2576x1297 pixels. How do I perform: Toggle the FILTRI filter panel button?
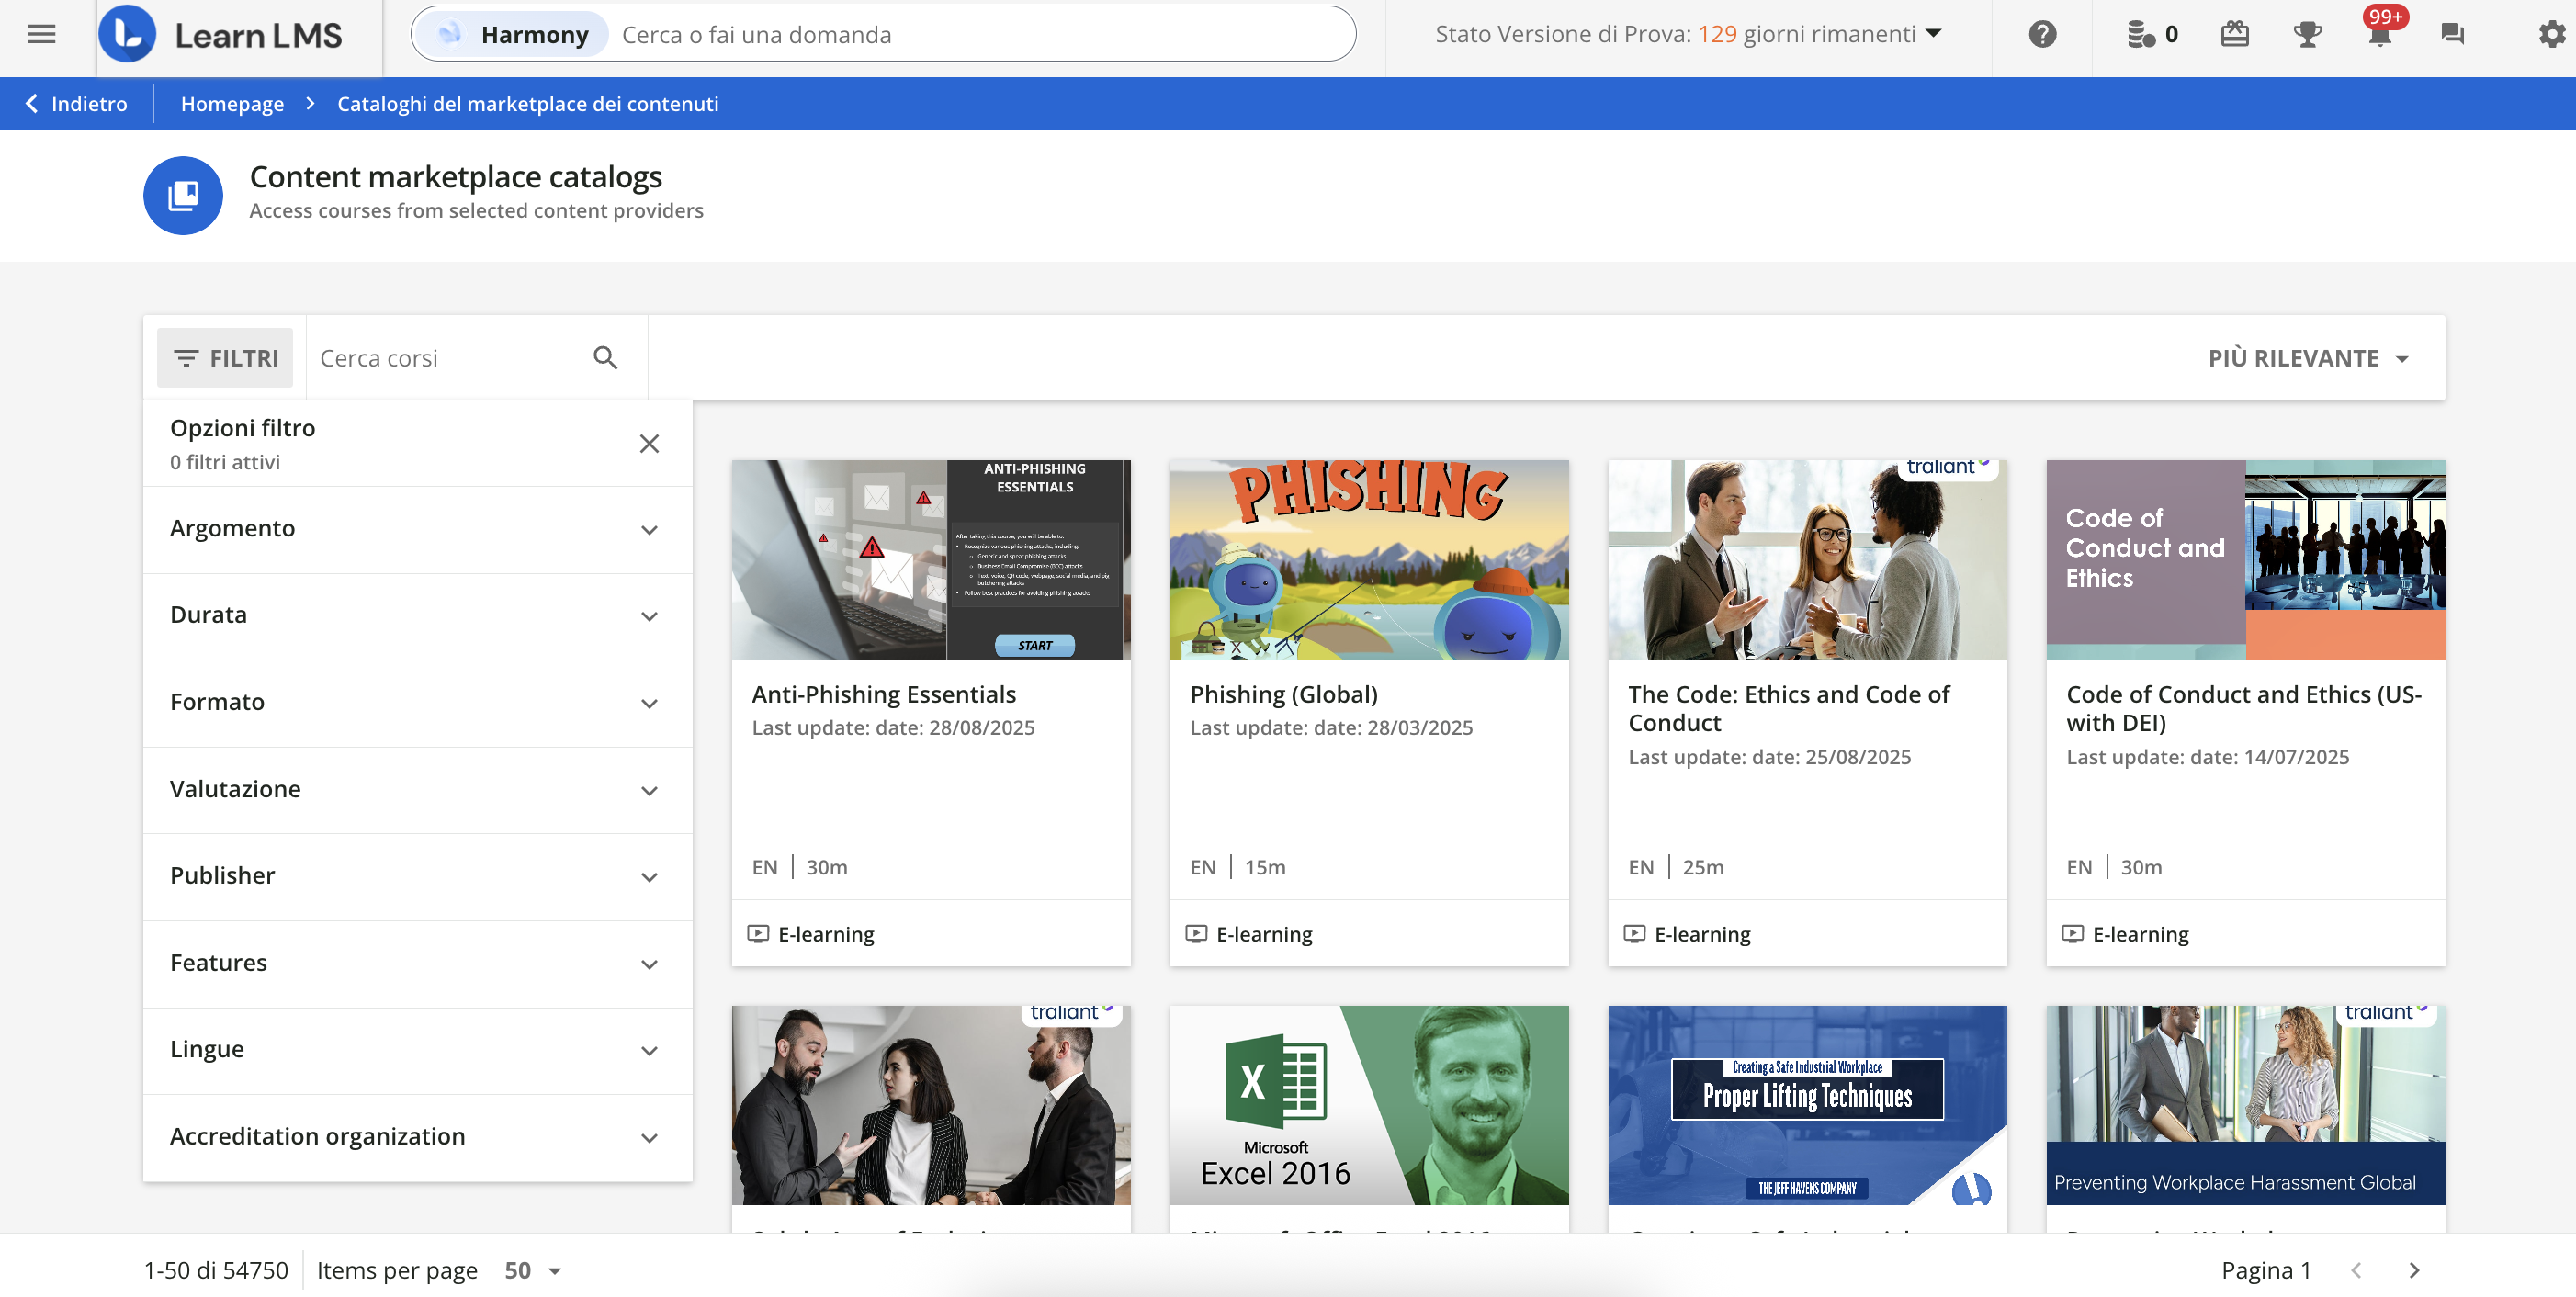[x=225, y=358]
